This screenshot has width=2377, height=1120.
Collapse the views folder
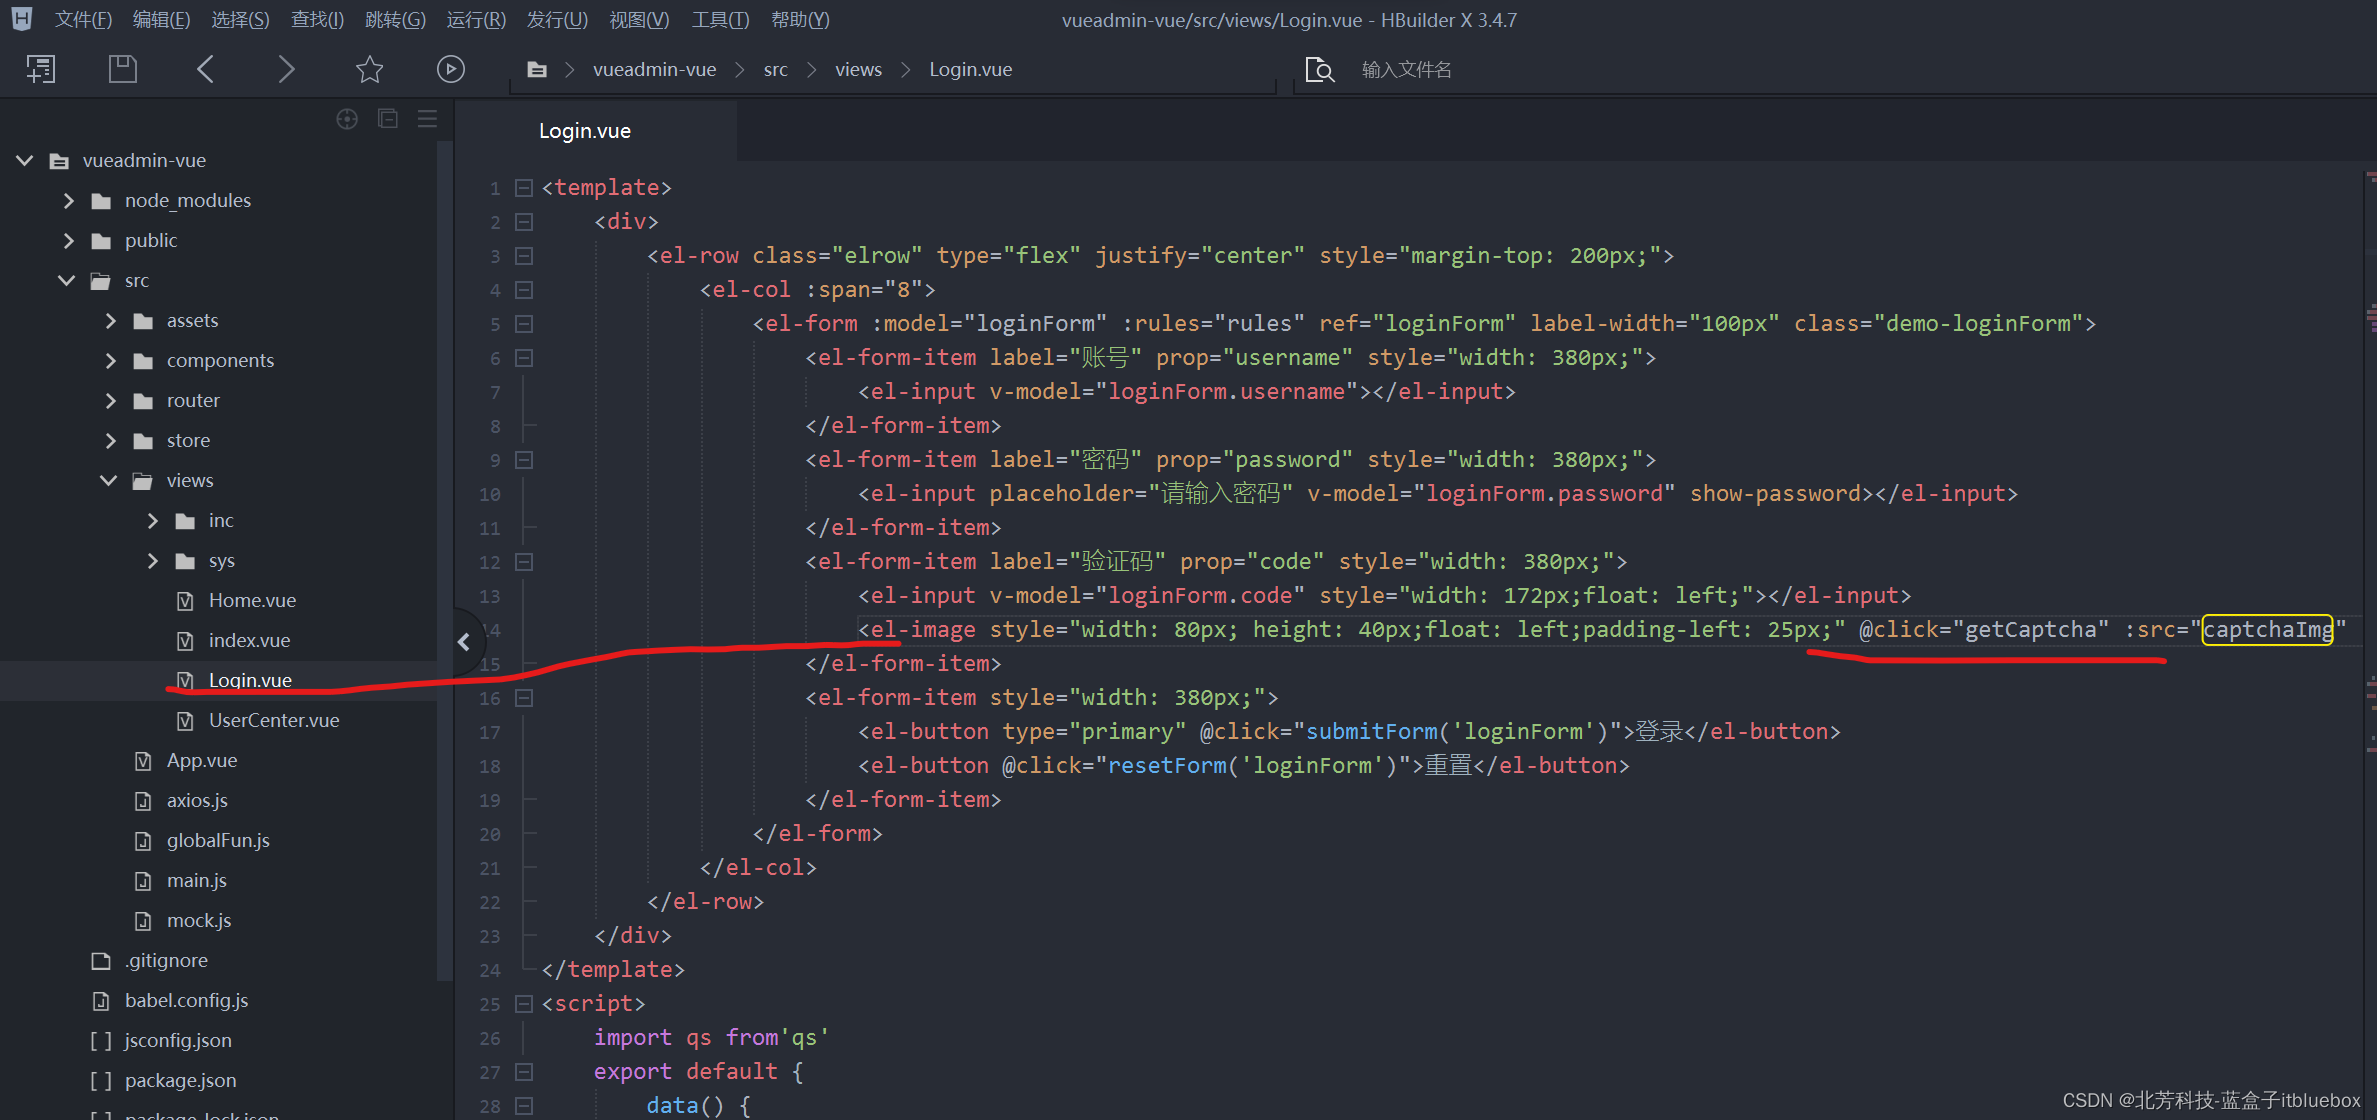(x=109, y=480)
